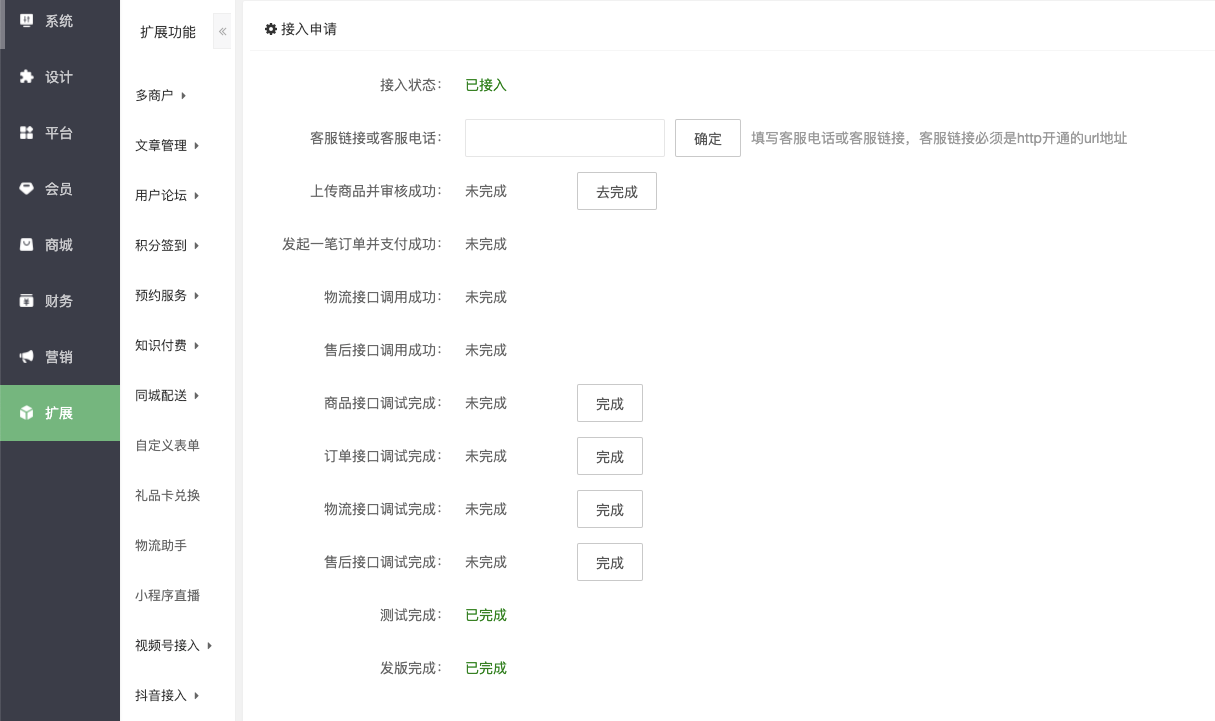Click the 商城 bag icon
The width and height of the screenshot is (1215, 721).
[x=27, y=245]
